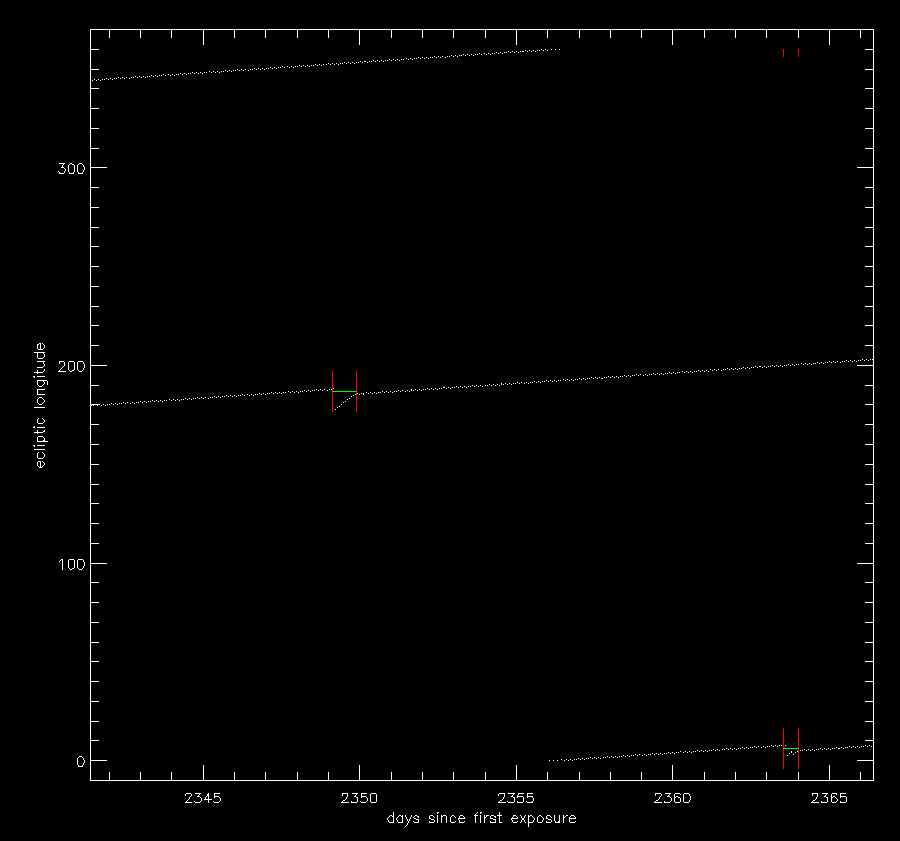Click the left red marker near longitude 0
900x841 pixels.
783,749
